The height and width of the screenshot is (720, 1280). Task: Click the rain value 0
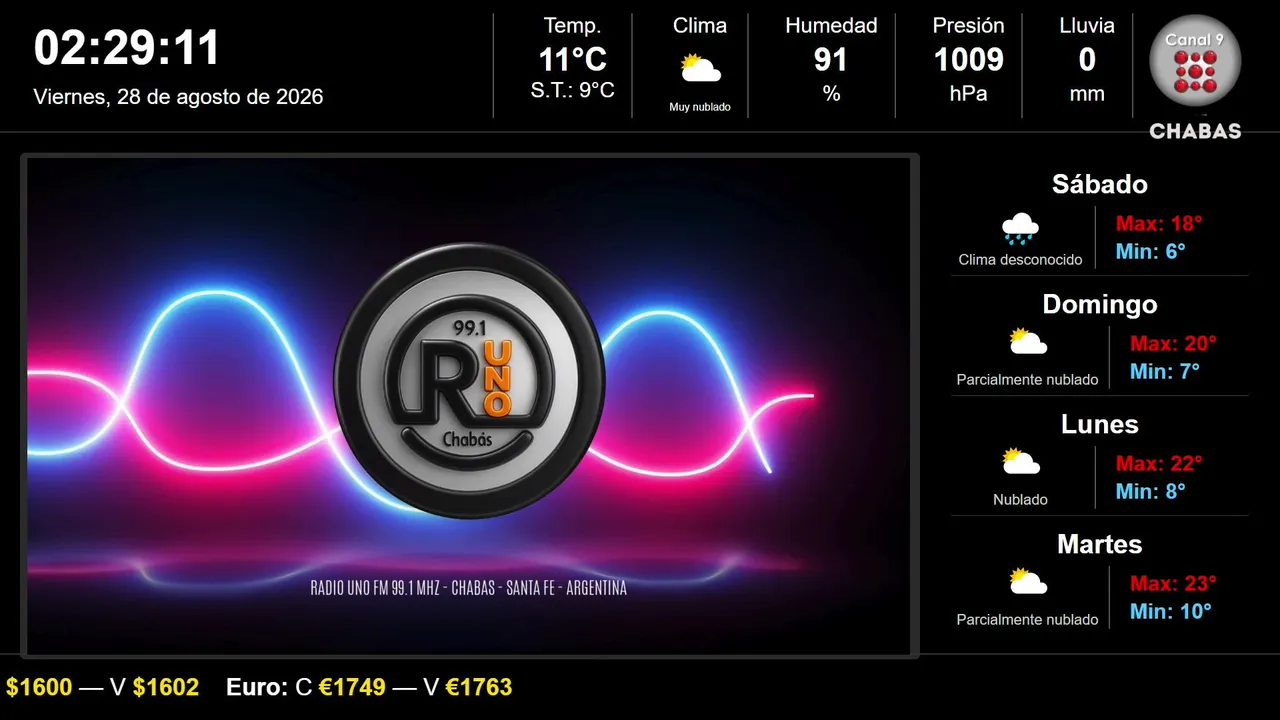pos(1087,60)
